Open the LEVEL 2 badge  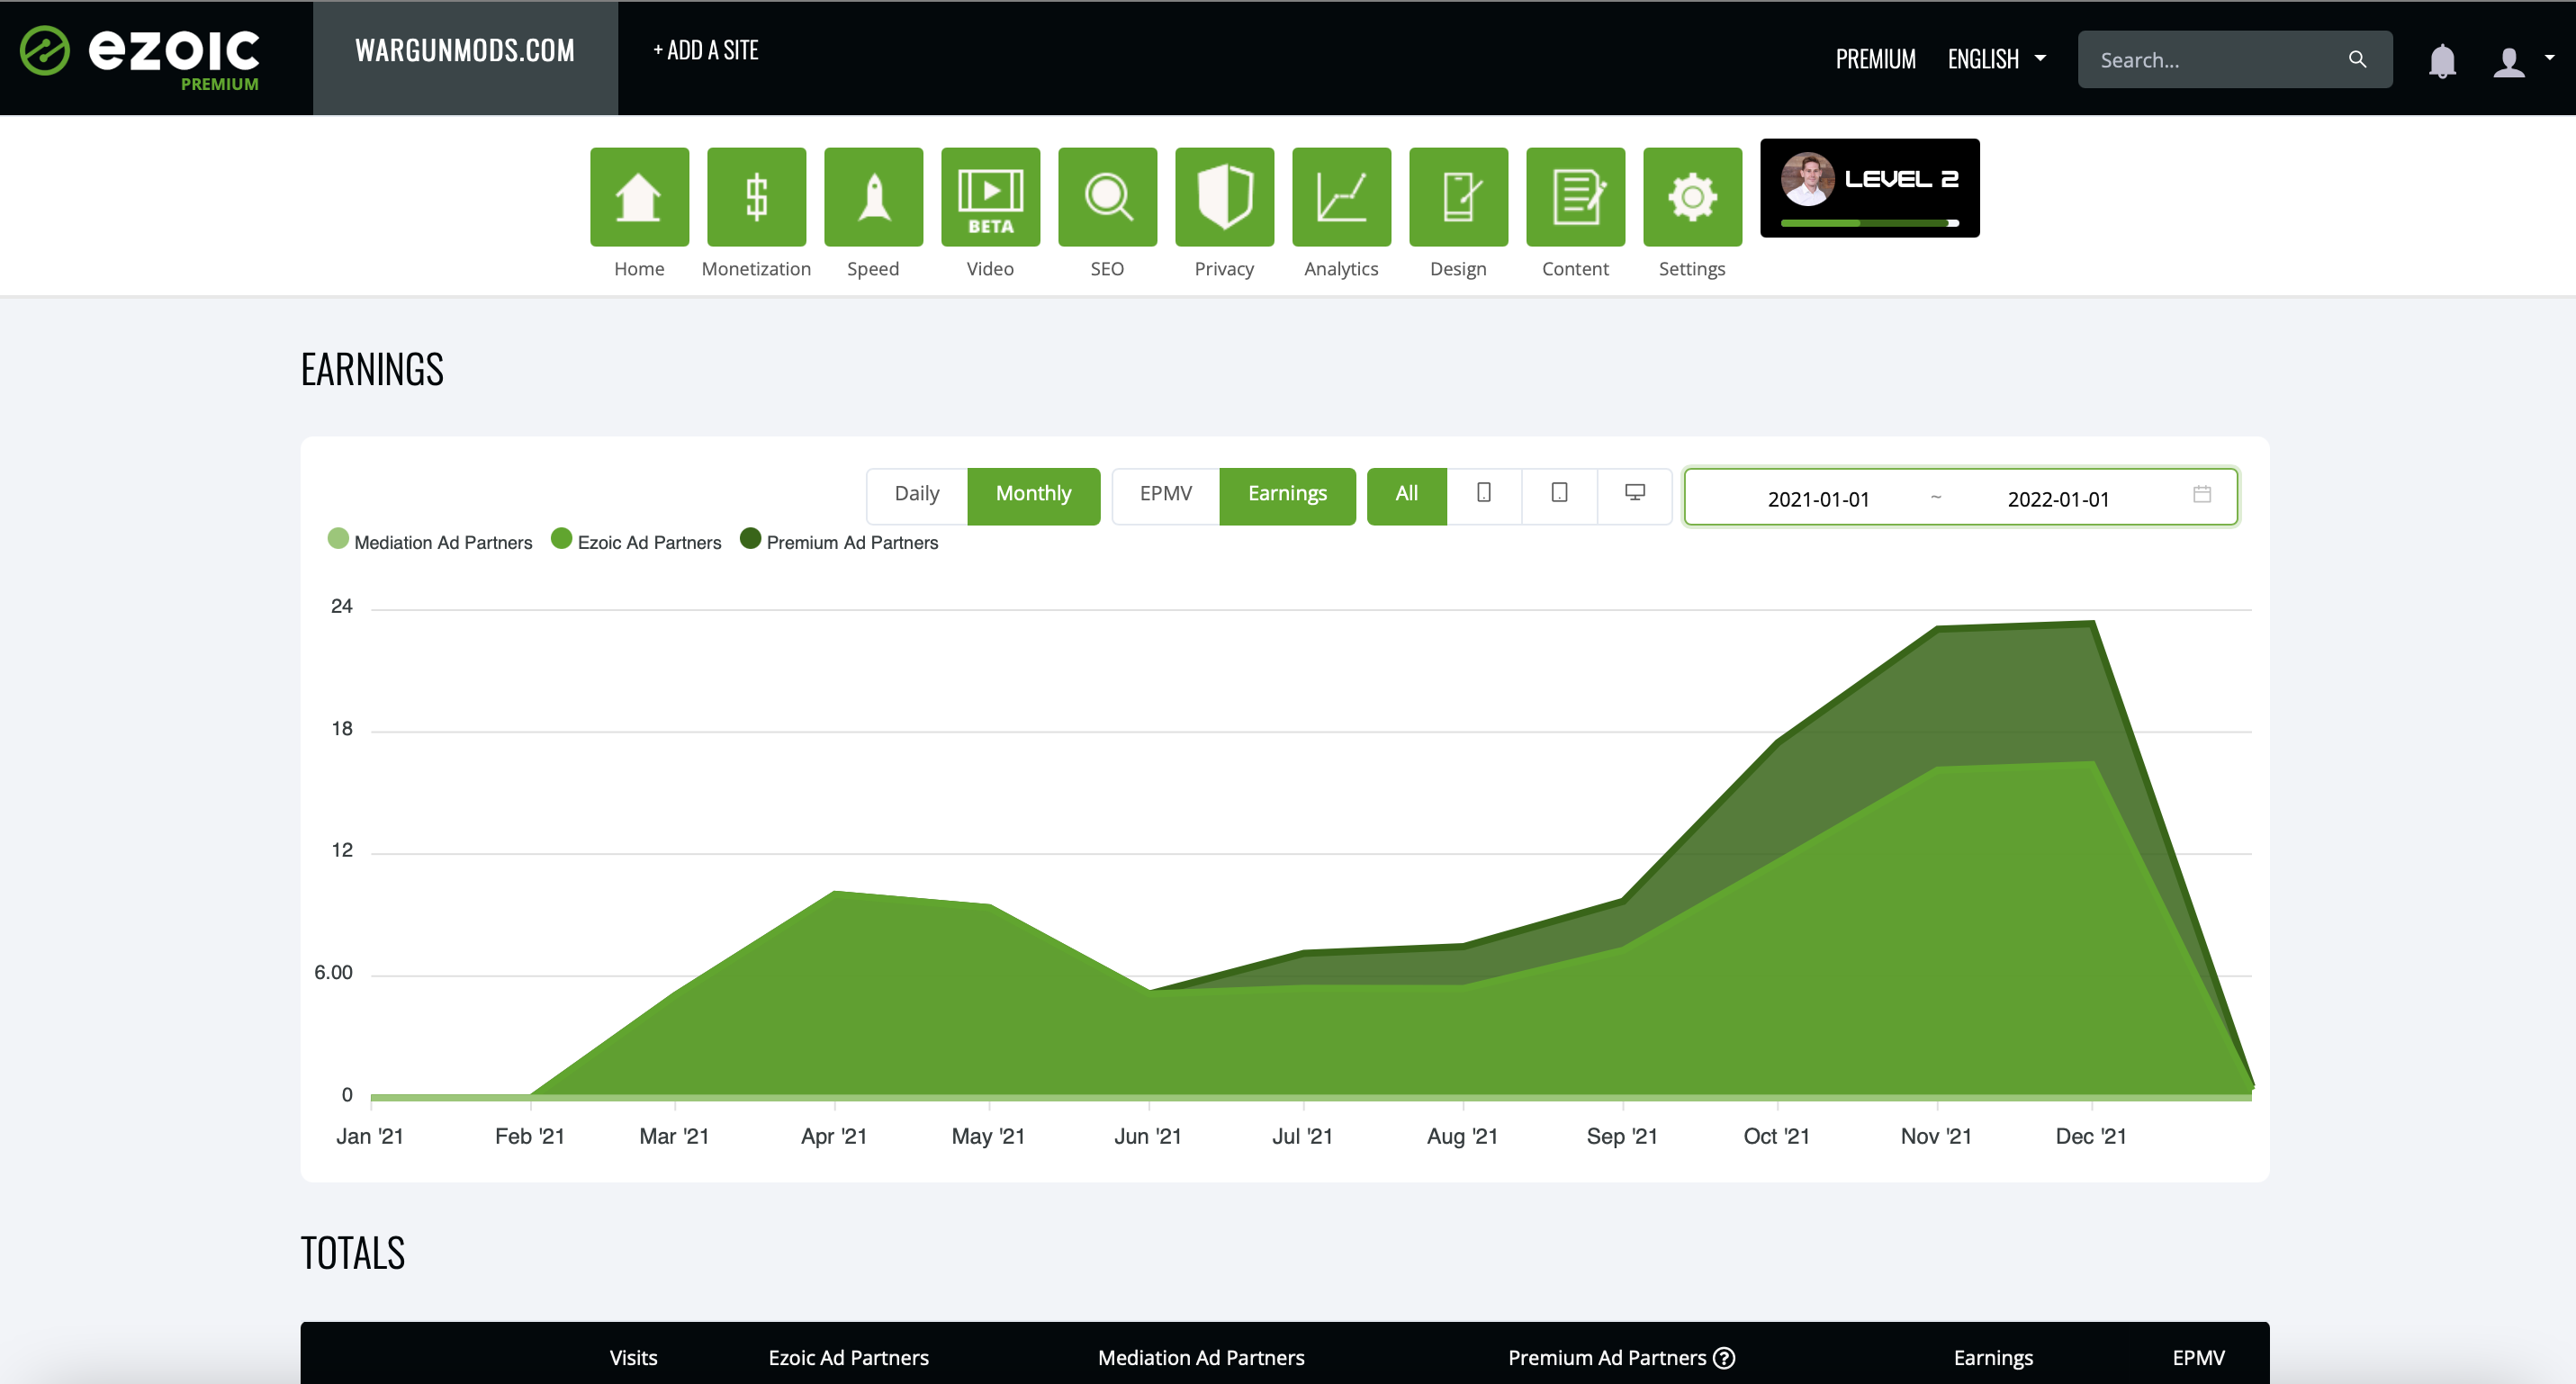pyautogui.click(x=1869, y=188)
